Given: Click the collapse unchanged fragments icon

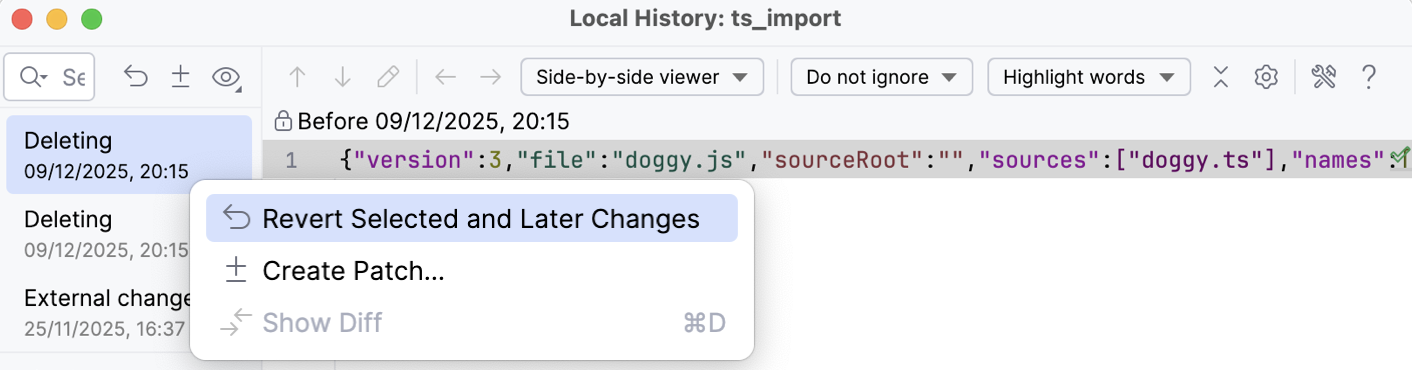Looking at the screenshot, I should click(1221, 77).
